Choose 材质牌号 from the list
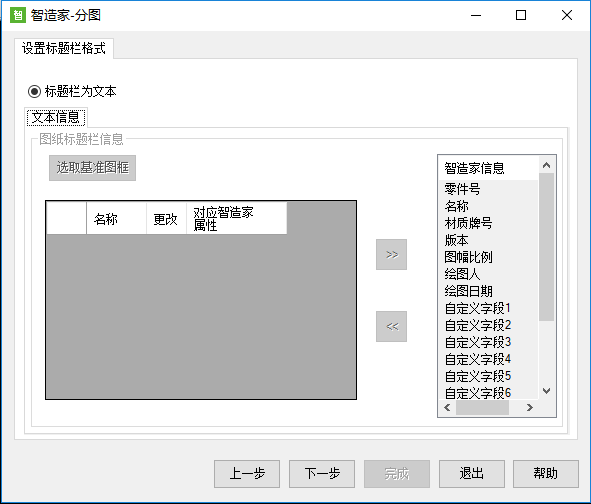This screenshot has width=591, height=504. click(x=488, y=223)
